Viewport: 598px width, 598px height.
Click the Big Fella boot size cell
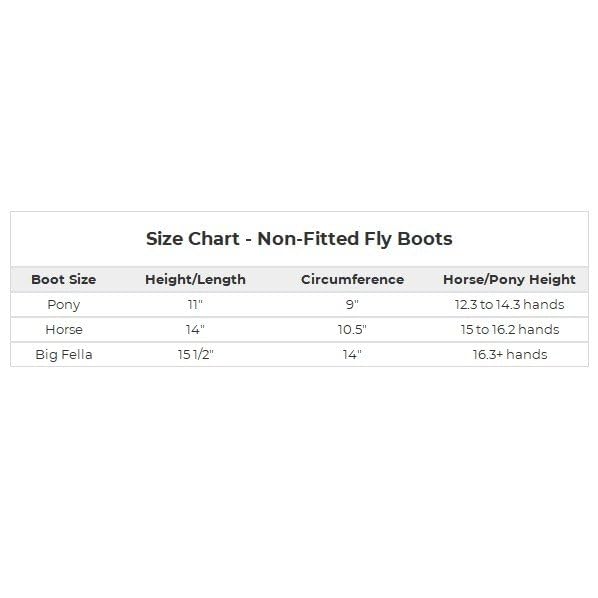click(x=64, y=355)
